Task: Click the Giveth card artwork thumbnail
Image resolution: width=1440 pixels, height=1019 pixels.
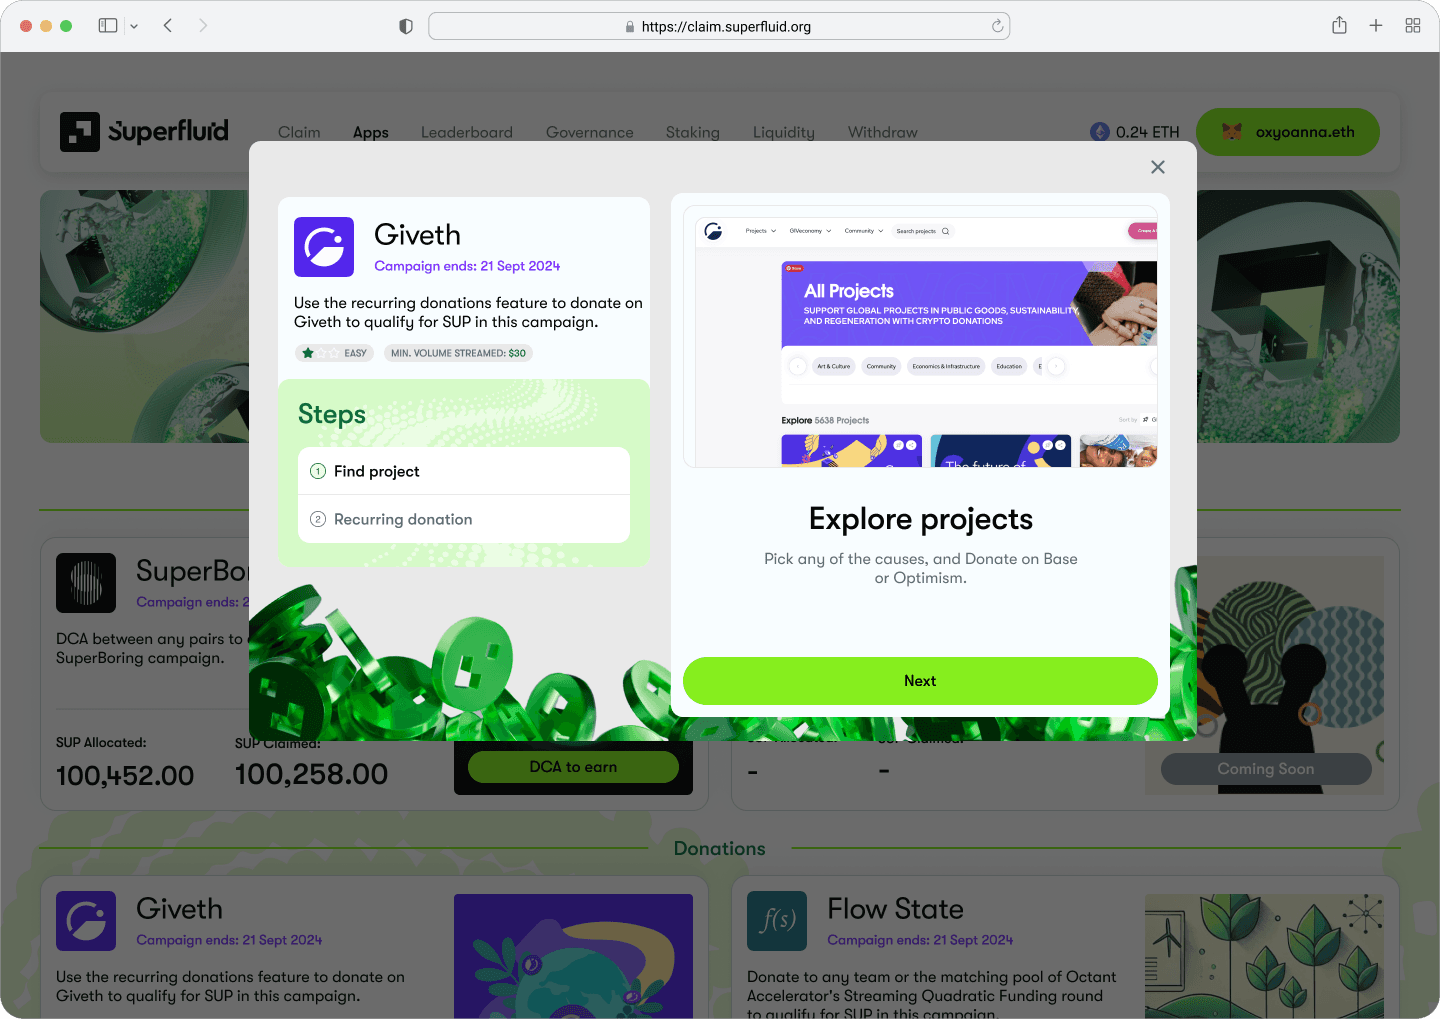Action: tap(573, 956)
